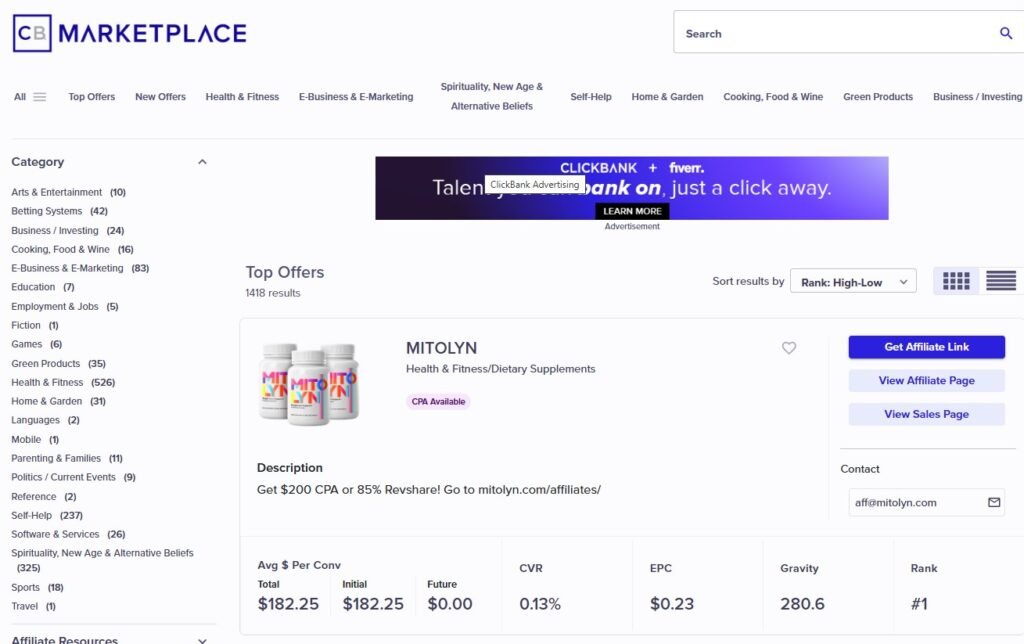Switch to grid view layout
Image resolution: width=1024 pixels, height=644 pixels.
click(x=956, y=281)
